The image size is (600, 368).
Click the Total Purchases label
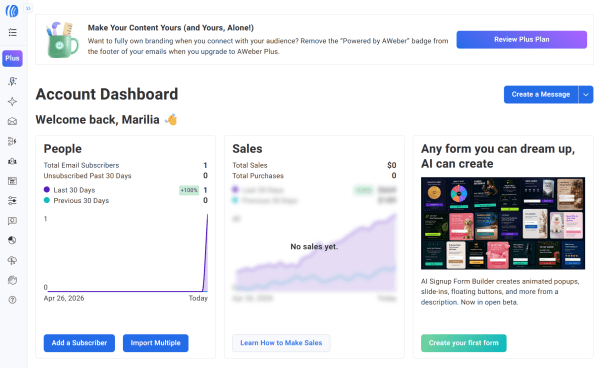(x=258, y=176)
